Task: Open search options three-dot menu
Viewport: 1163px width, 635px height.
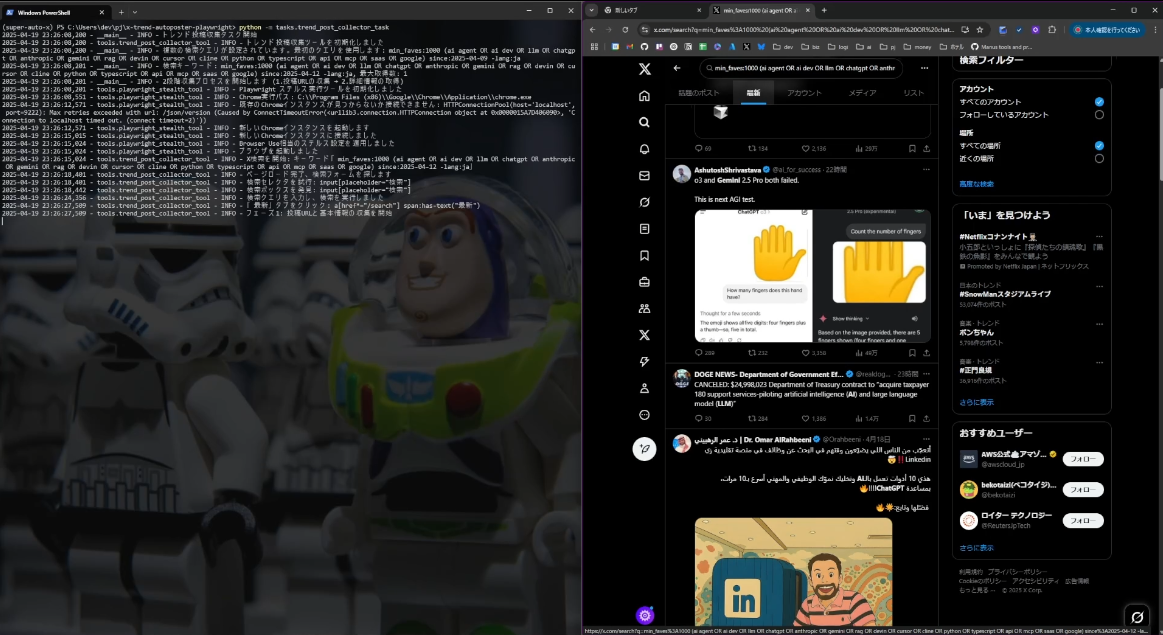Action: pos(926,69)
